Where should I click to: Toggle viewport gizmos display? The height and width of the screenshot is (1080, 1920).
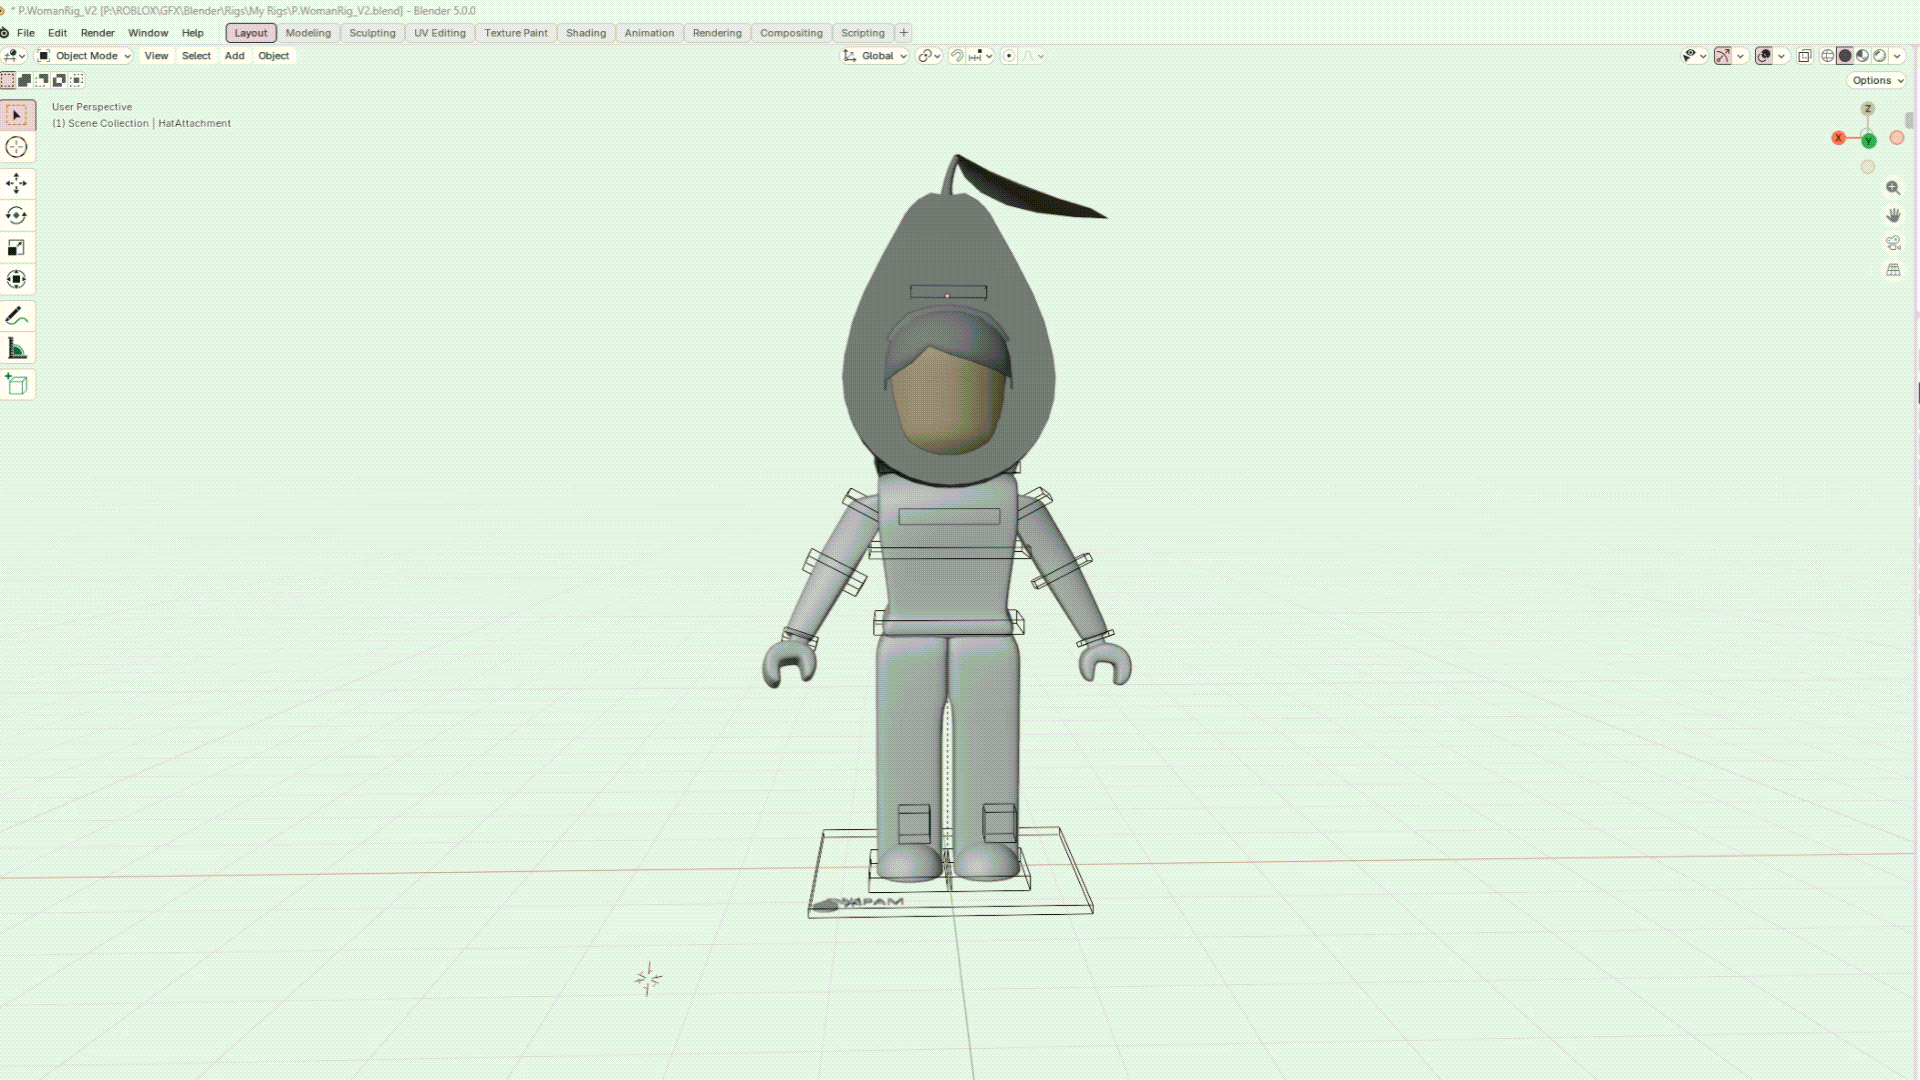tap(1723, 56)
